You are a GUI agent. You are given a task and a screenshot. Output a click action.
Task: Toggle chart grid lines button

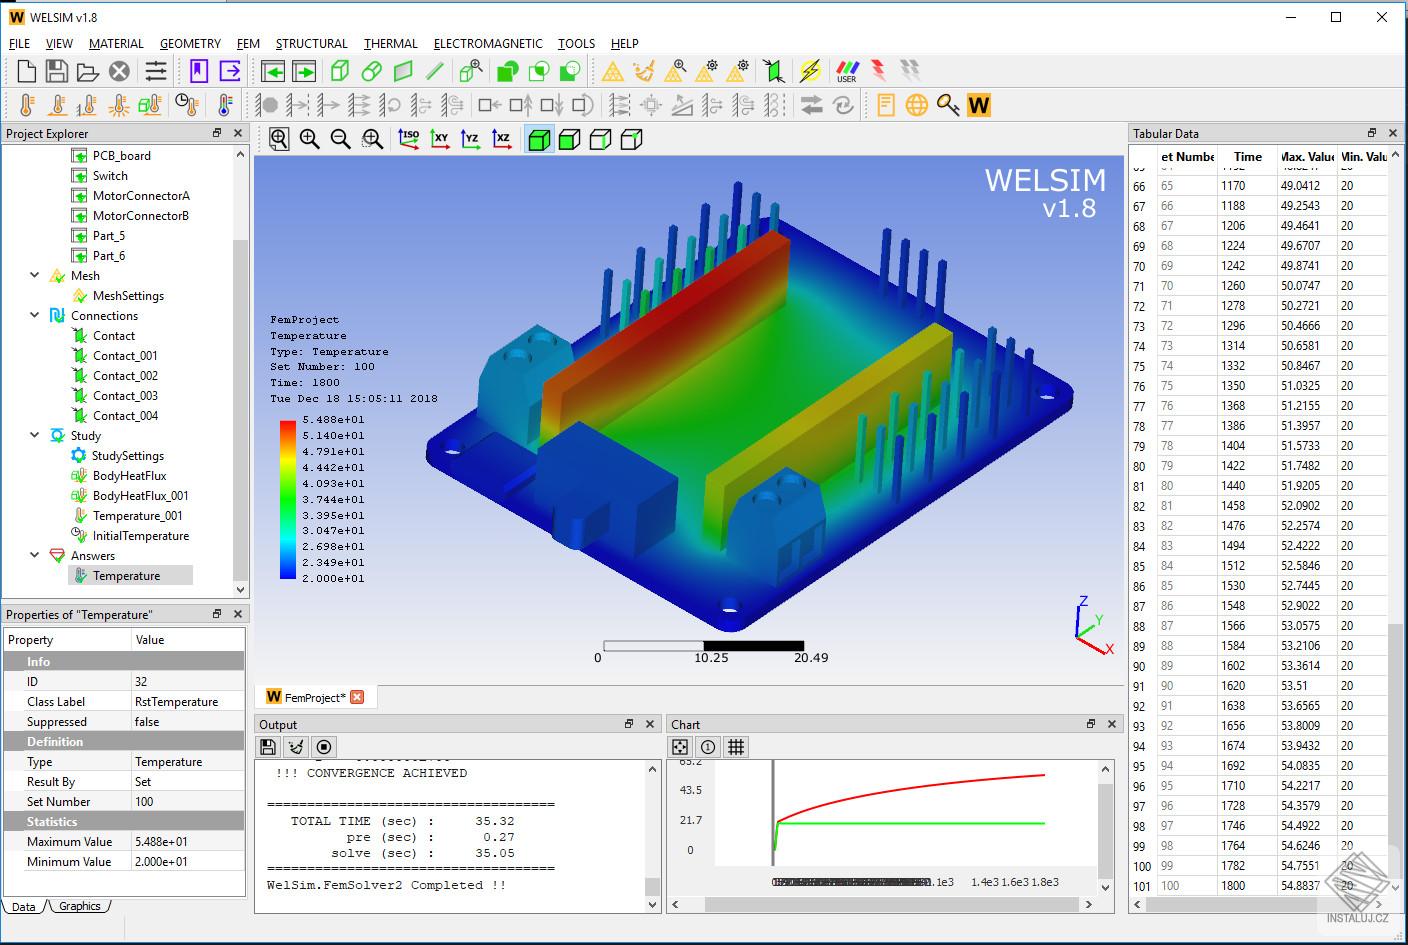pyautogui.click(x=736, y=747)
